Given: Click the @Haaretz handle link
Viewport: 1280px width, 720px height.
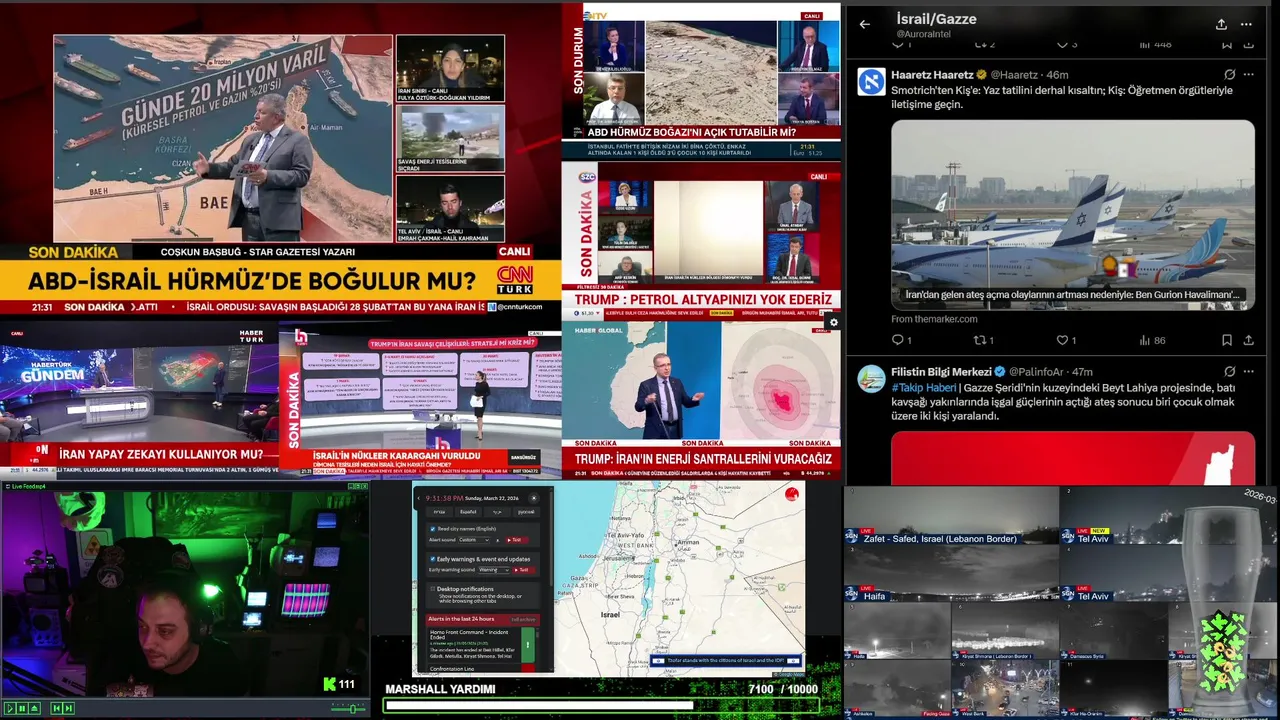Looking at the screenshot, I should pyautogui.click(x=1016, y=75).
